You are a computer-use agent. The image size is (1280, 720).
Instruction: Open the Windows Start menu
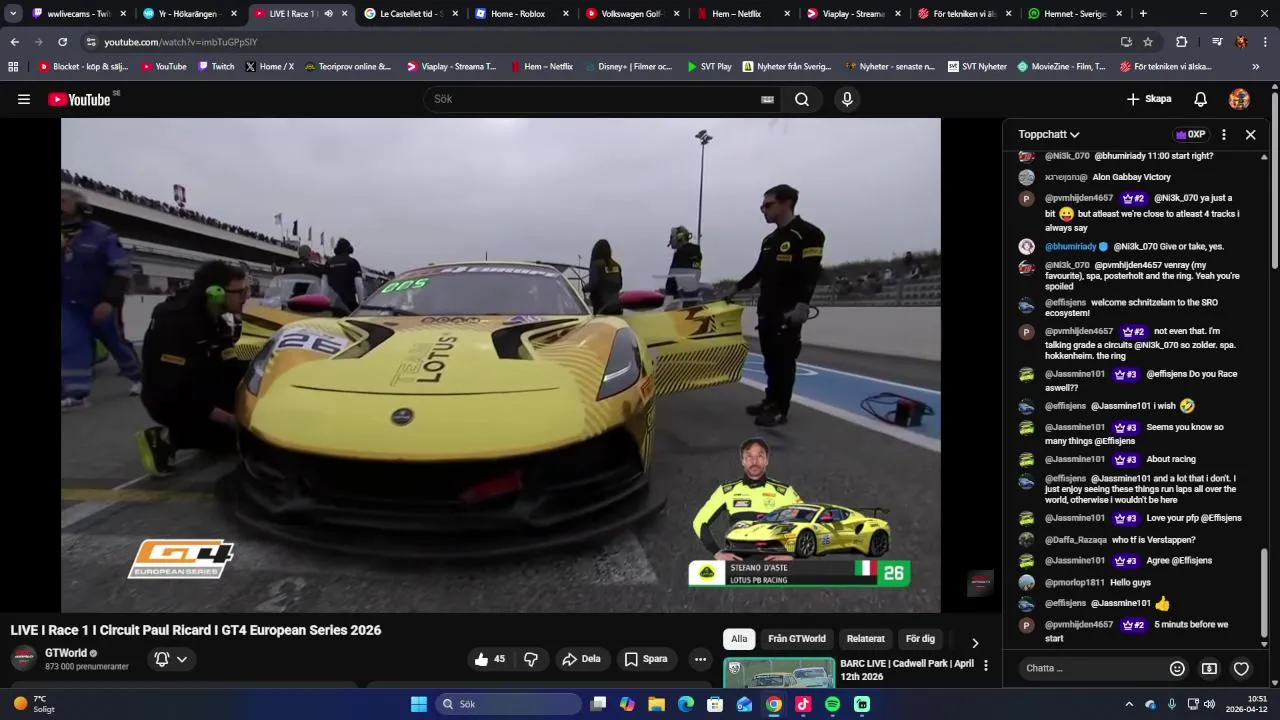419,704
